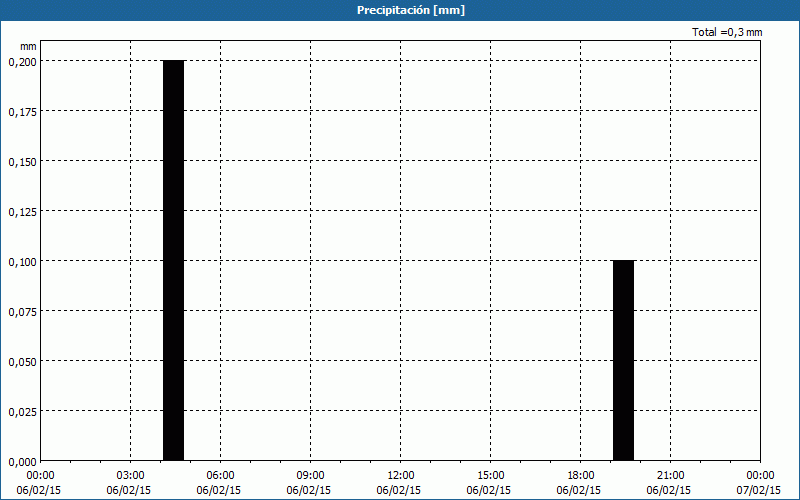Screen dimensions: 800x500
Task: Select the 0,000 y-axis value
Action: (x=22, y=462)
